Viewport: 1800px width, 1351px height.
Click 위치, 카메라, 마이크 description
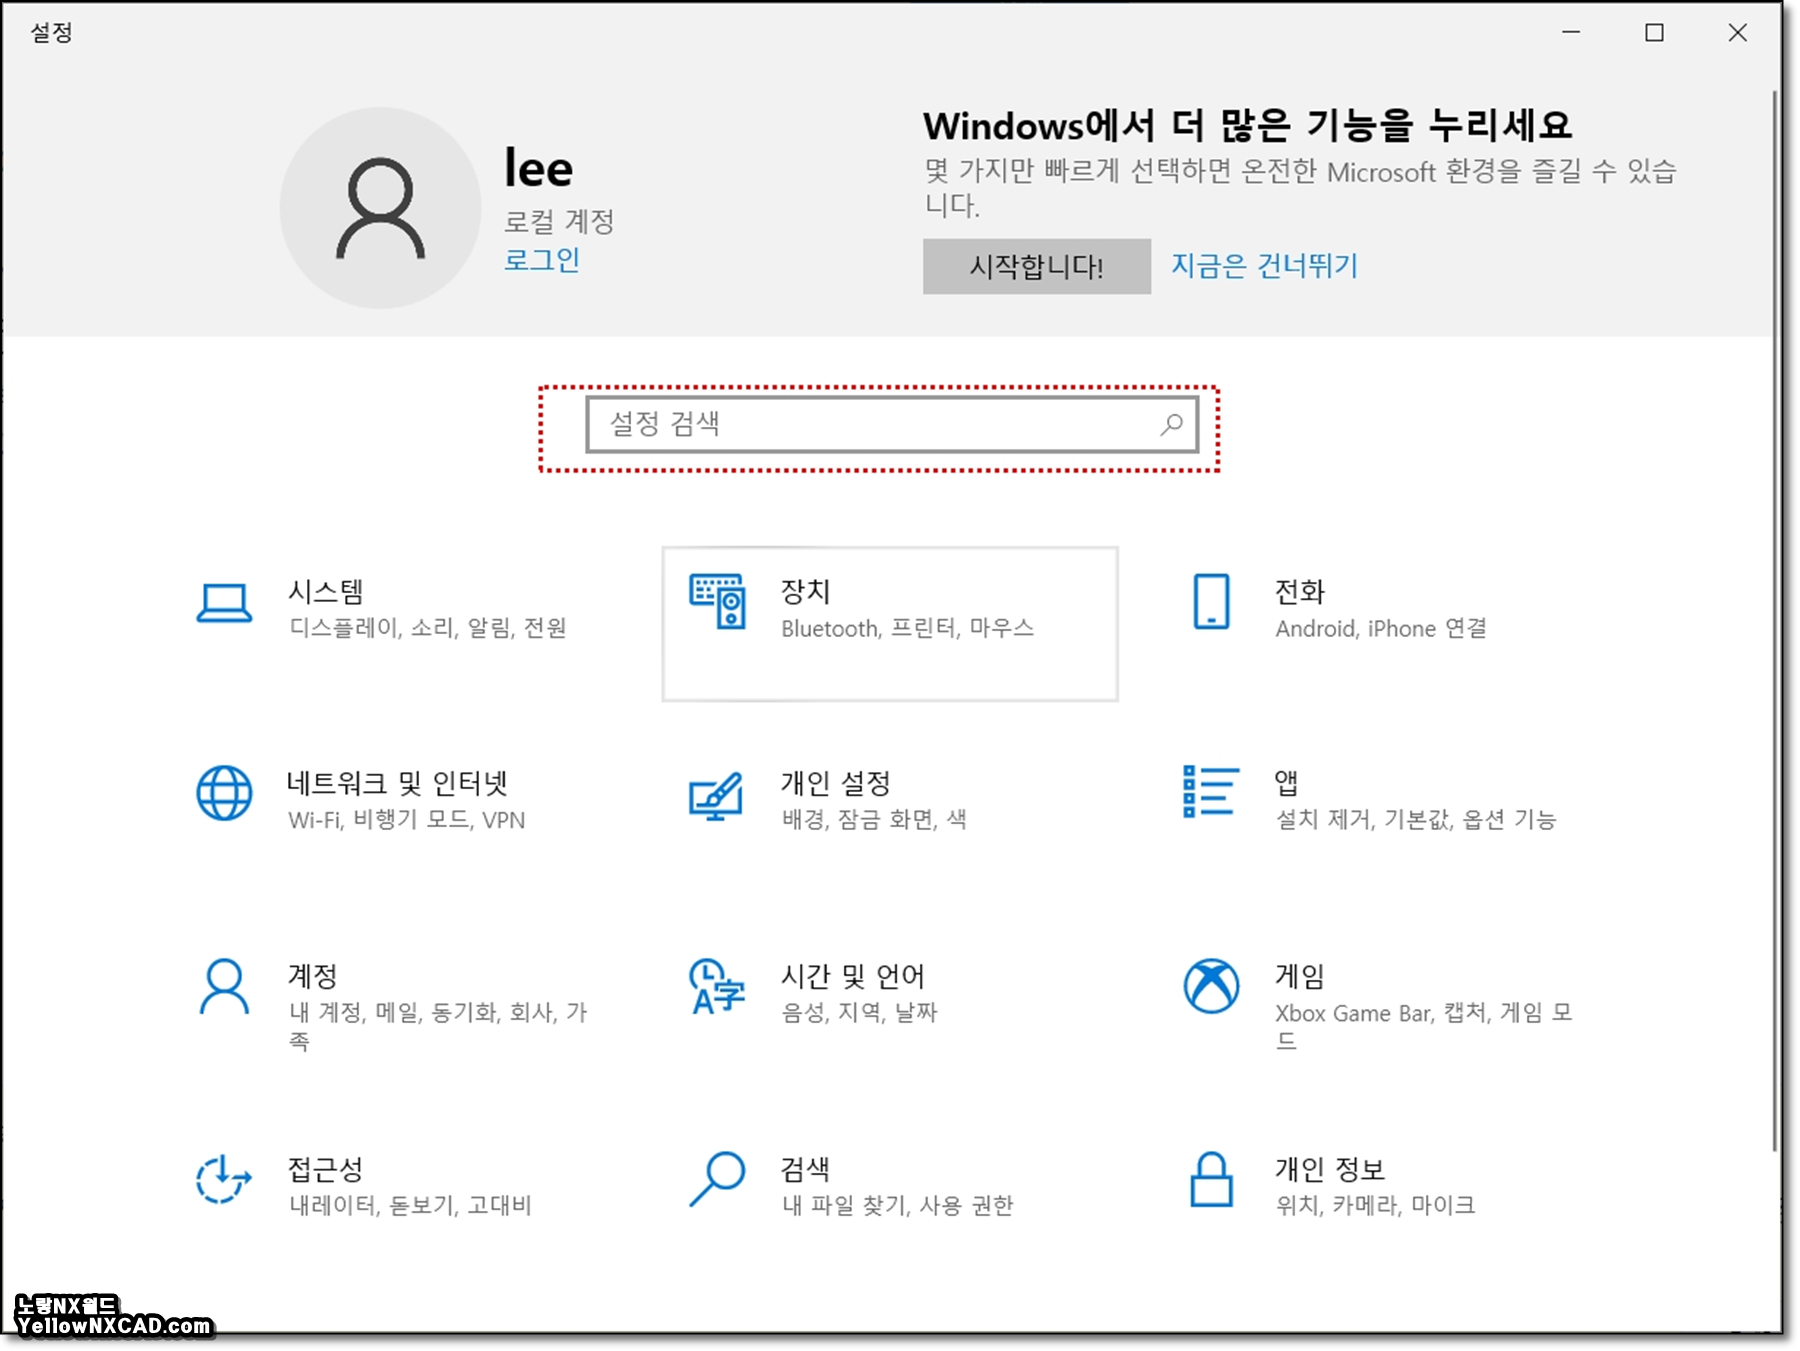pos(1374,1205)
